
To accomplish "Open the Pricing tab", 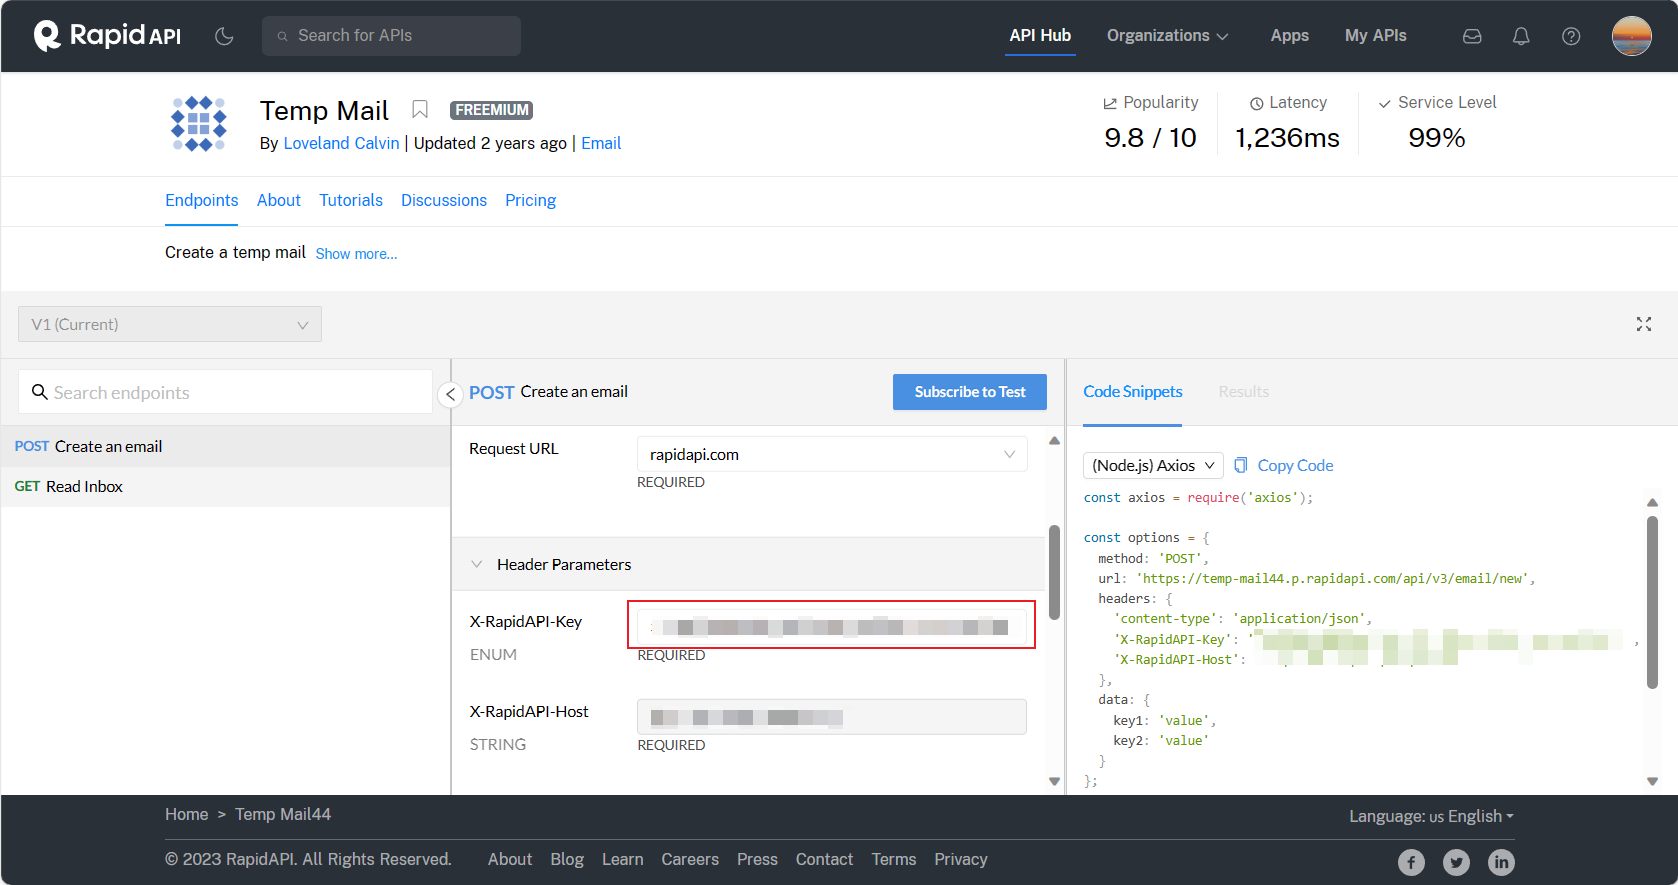I will [x=530, y=200].
